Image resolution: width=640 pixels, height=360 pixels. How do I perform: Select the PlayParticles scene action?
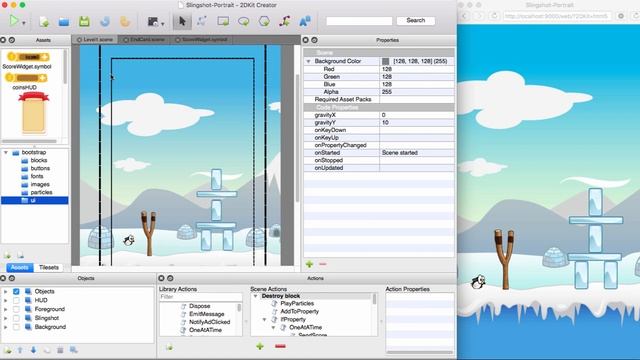tap(297, 304)
